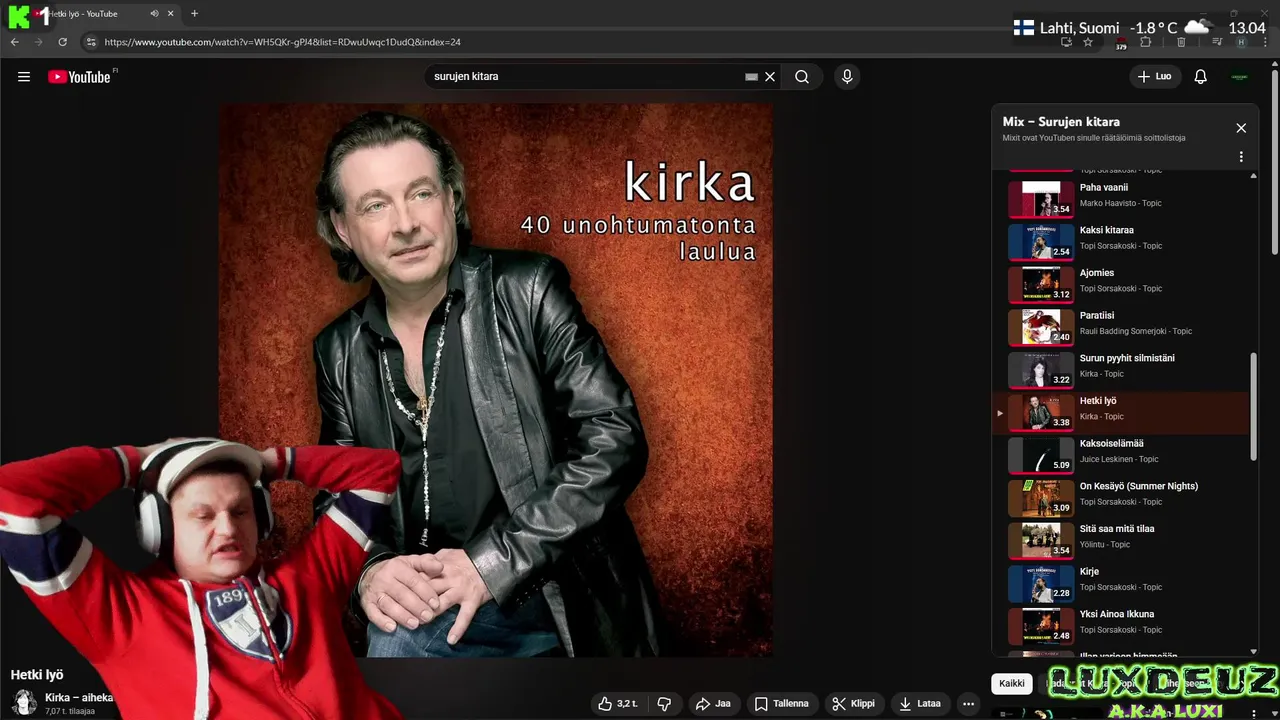
Task: Reload the page with refresh icon
Action: 62,42
